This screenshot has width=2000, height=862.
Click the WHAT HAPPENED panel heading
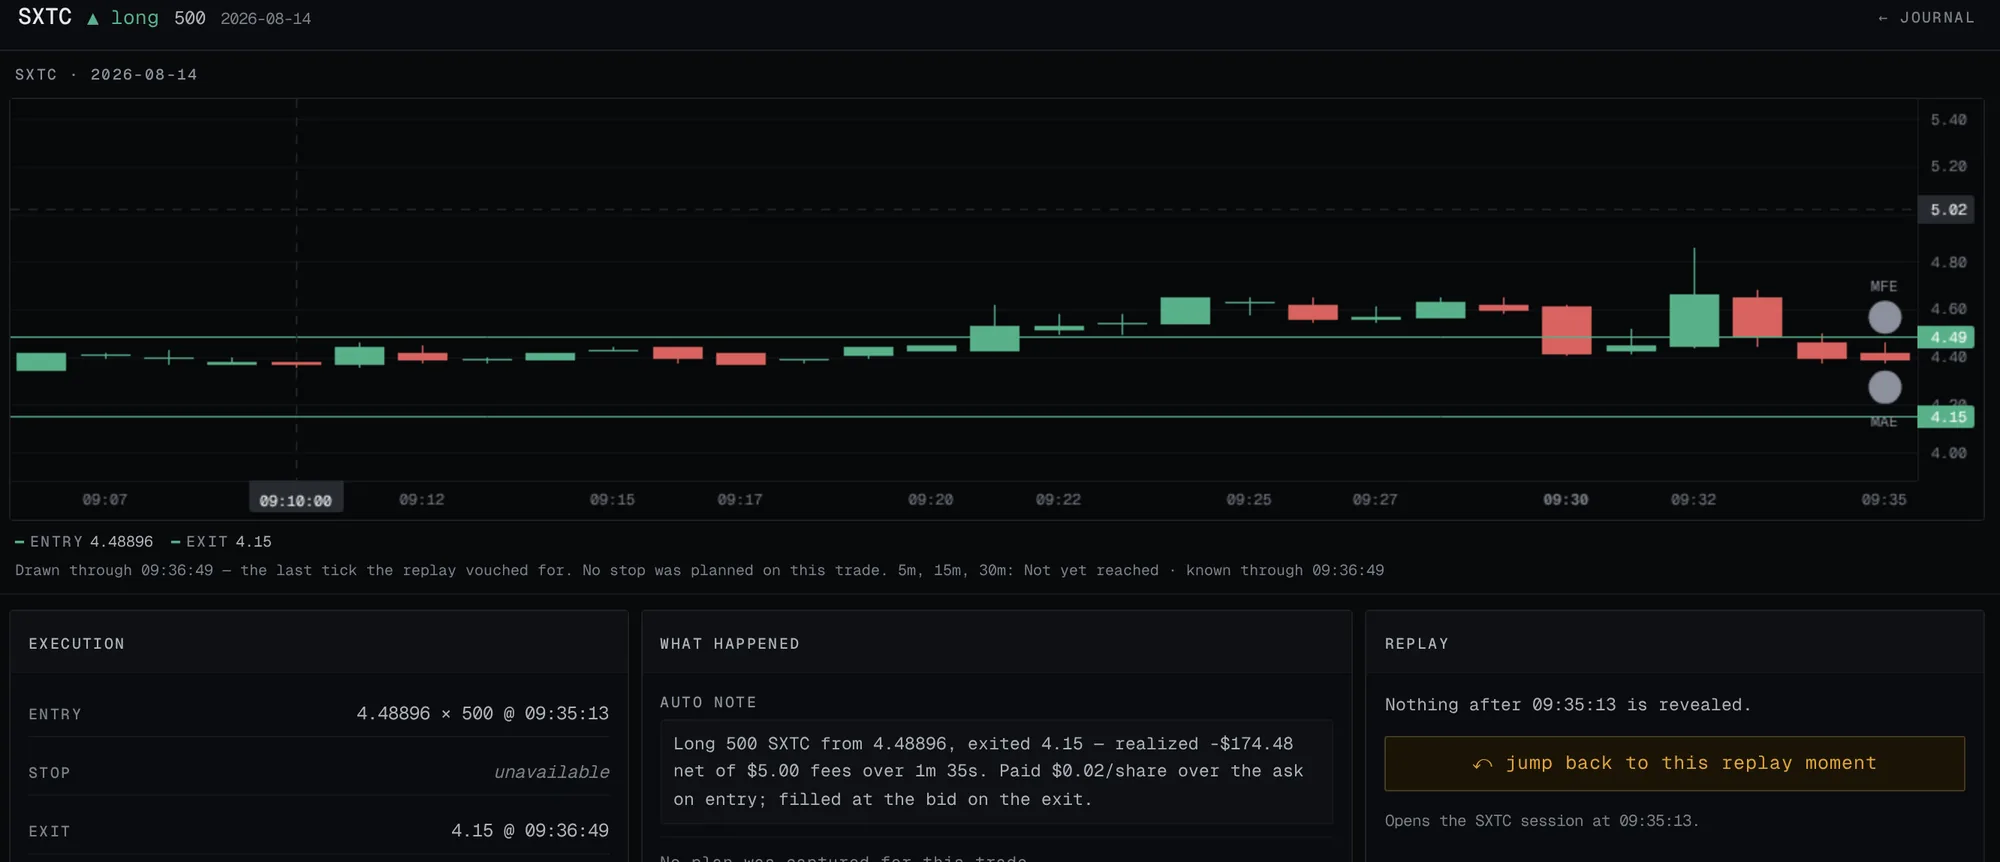[730, 644]
